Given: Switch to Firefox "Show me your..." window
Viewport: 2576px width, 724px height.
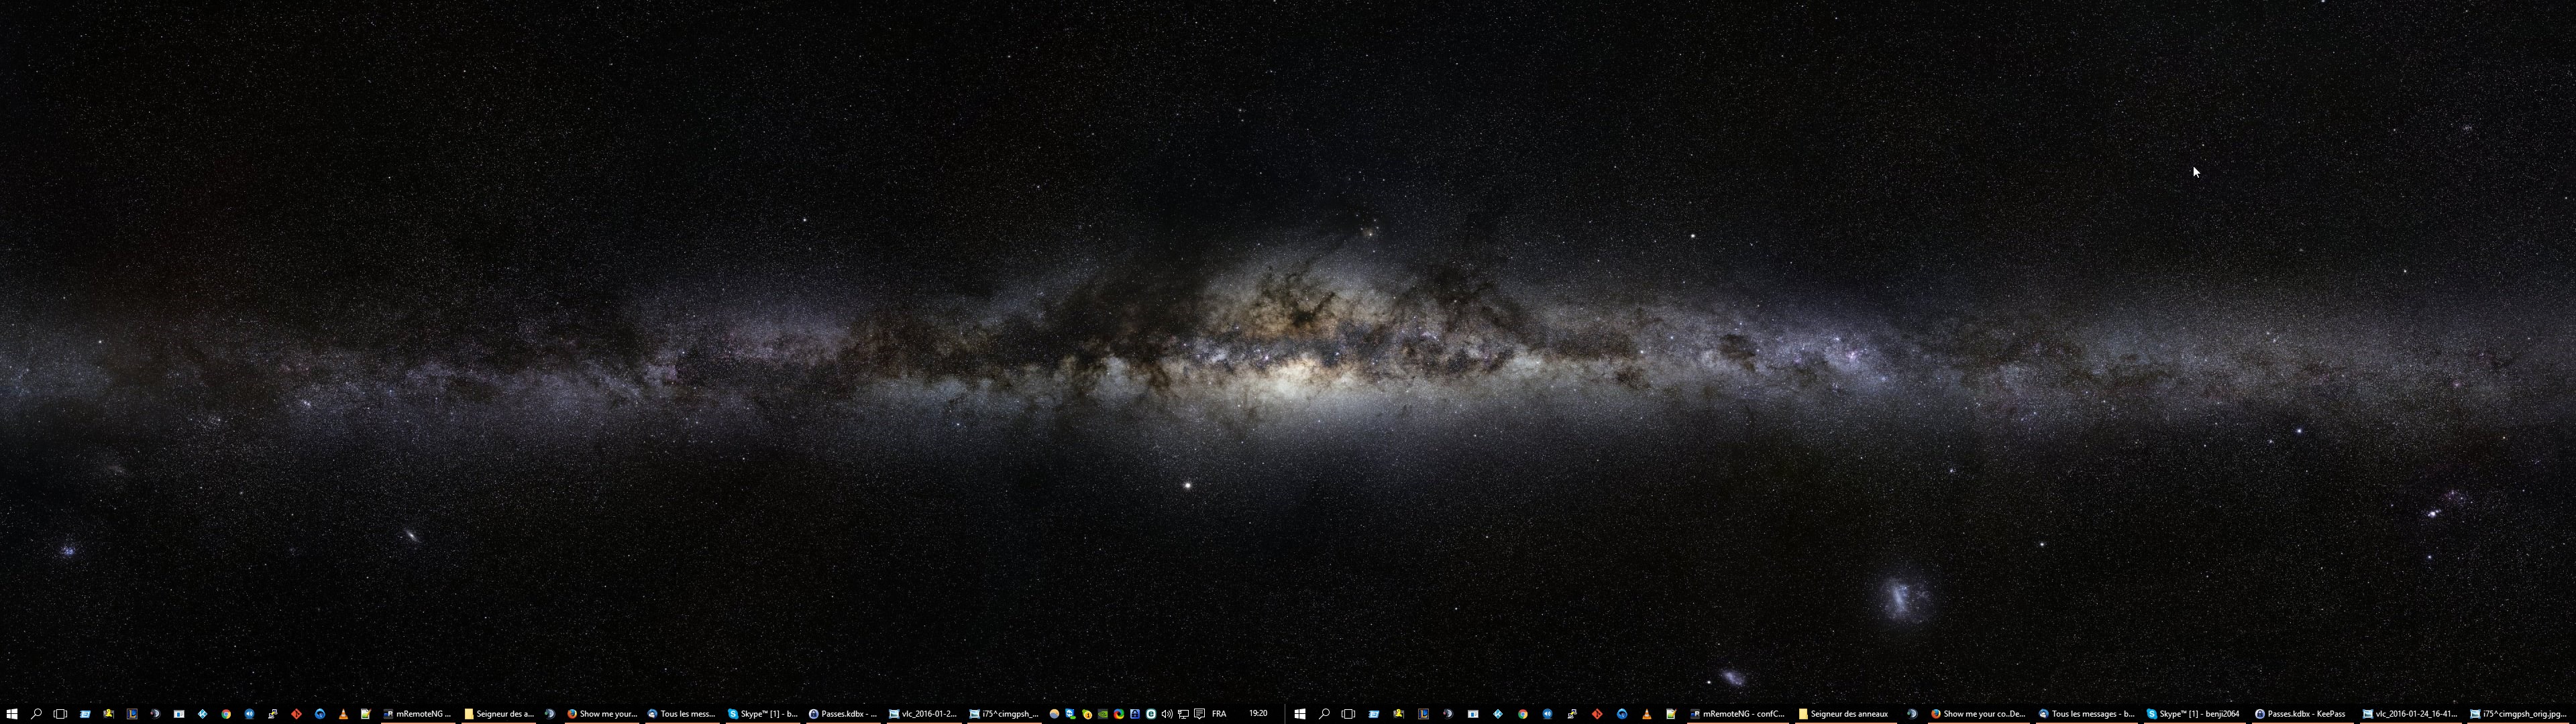Looking at the screenshot, I should (x=603, y=714).
